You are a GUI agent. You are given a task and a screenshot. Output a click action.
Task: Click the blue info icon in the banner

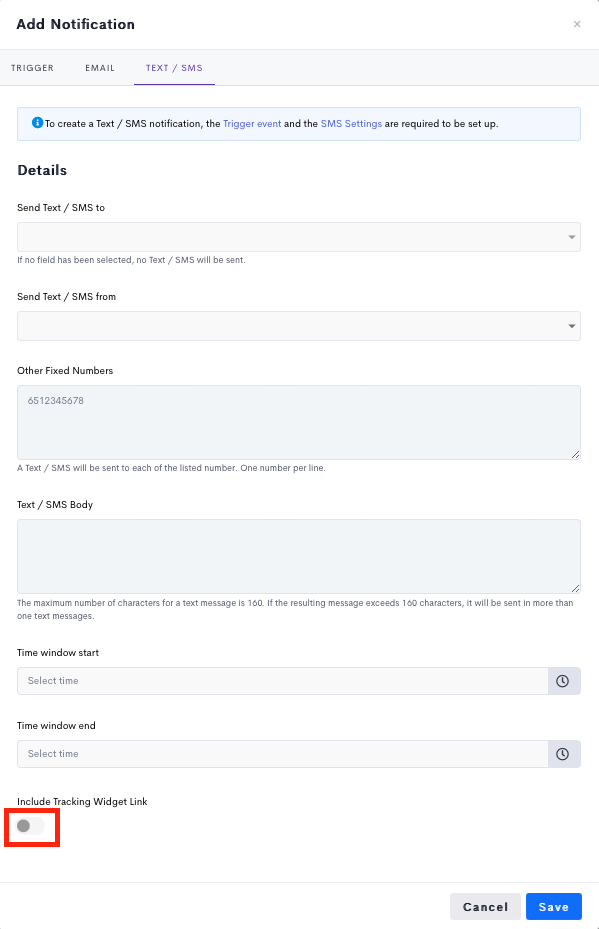pos(37,123)
